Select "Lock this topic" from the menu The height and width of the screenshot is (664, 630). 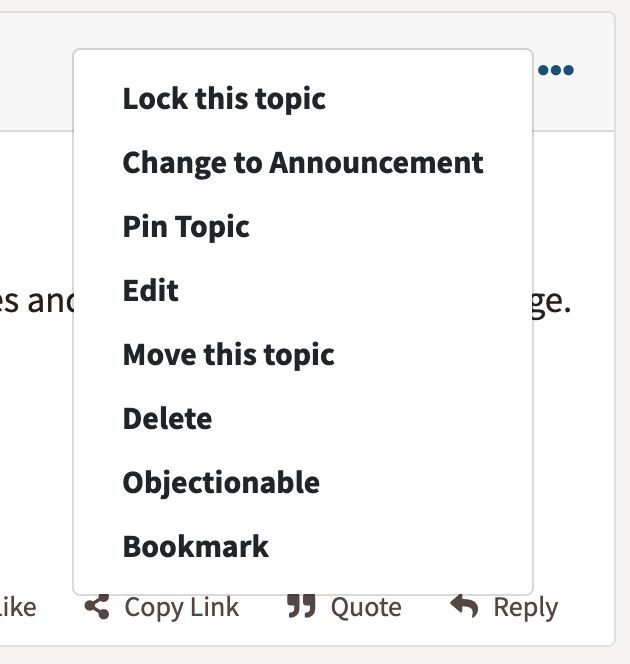click(224, 99)
